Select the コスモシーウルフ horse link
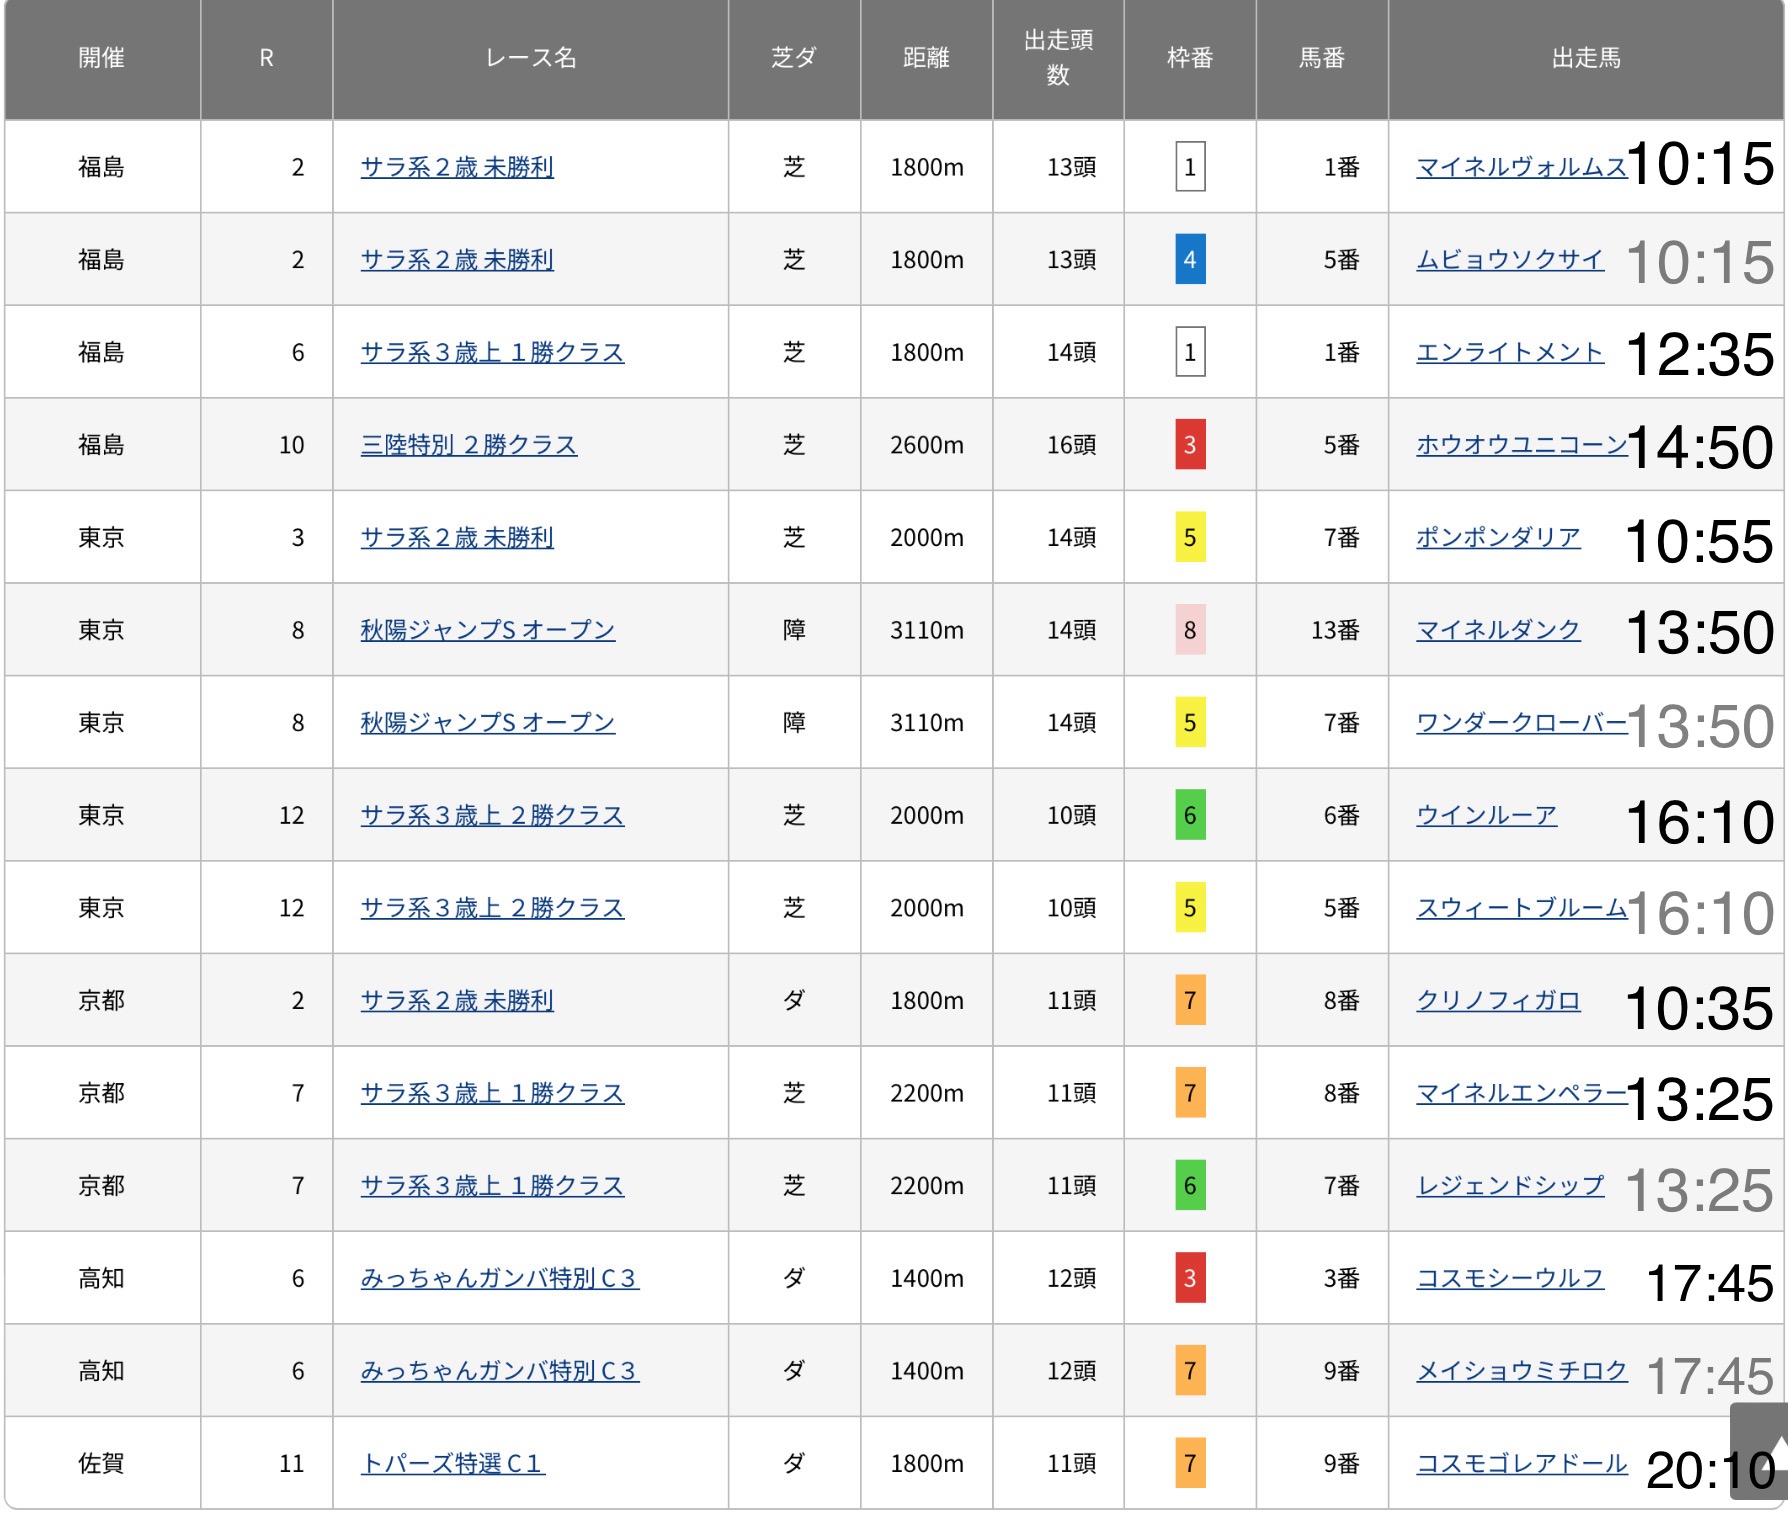1788x1514 pixels. pos(1510,1278)
